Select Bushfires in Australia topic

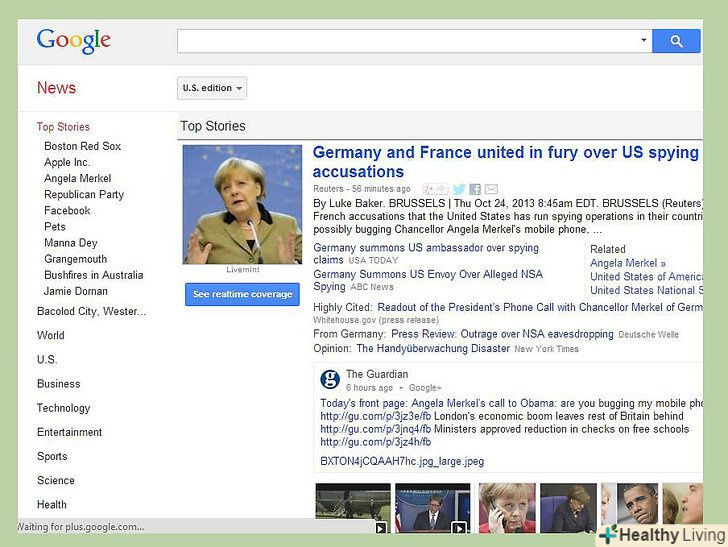(94, 275)
